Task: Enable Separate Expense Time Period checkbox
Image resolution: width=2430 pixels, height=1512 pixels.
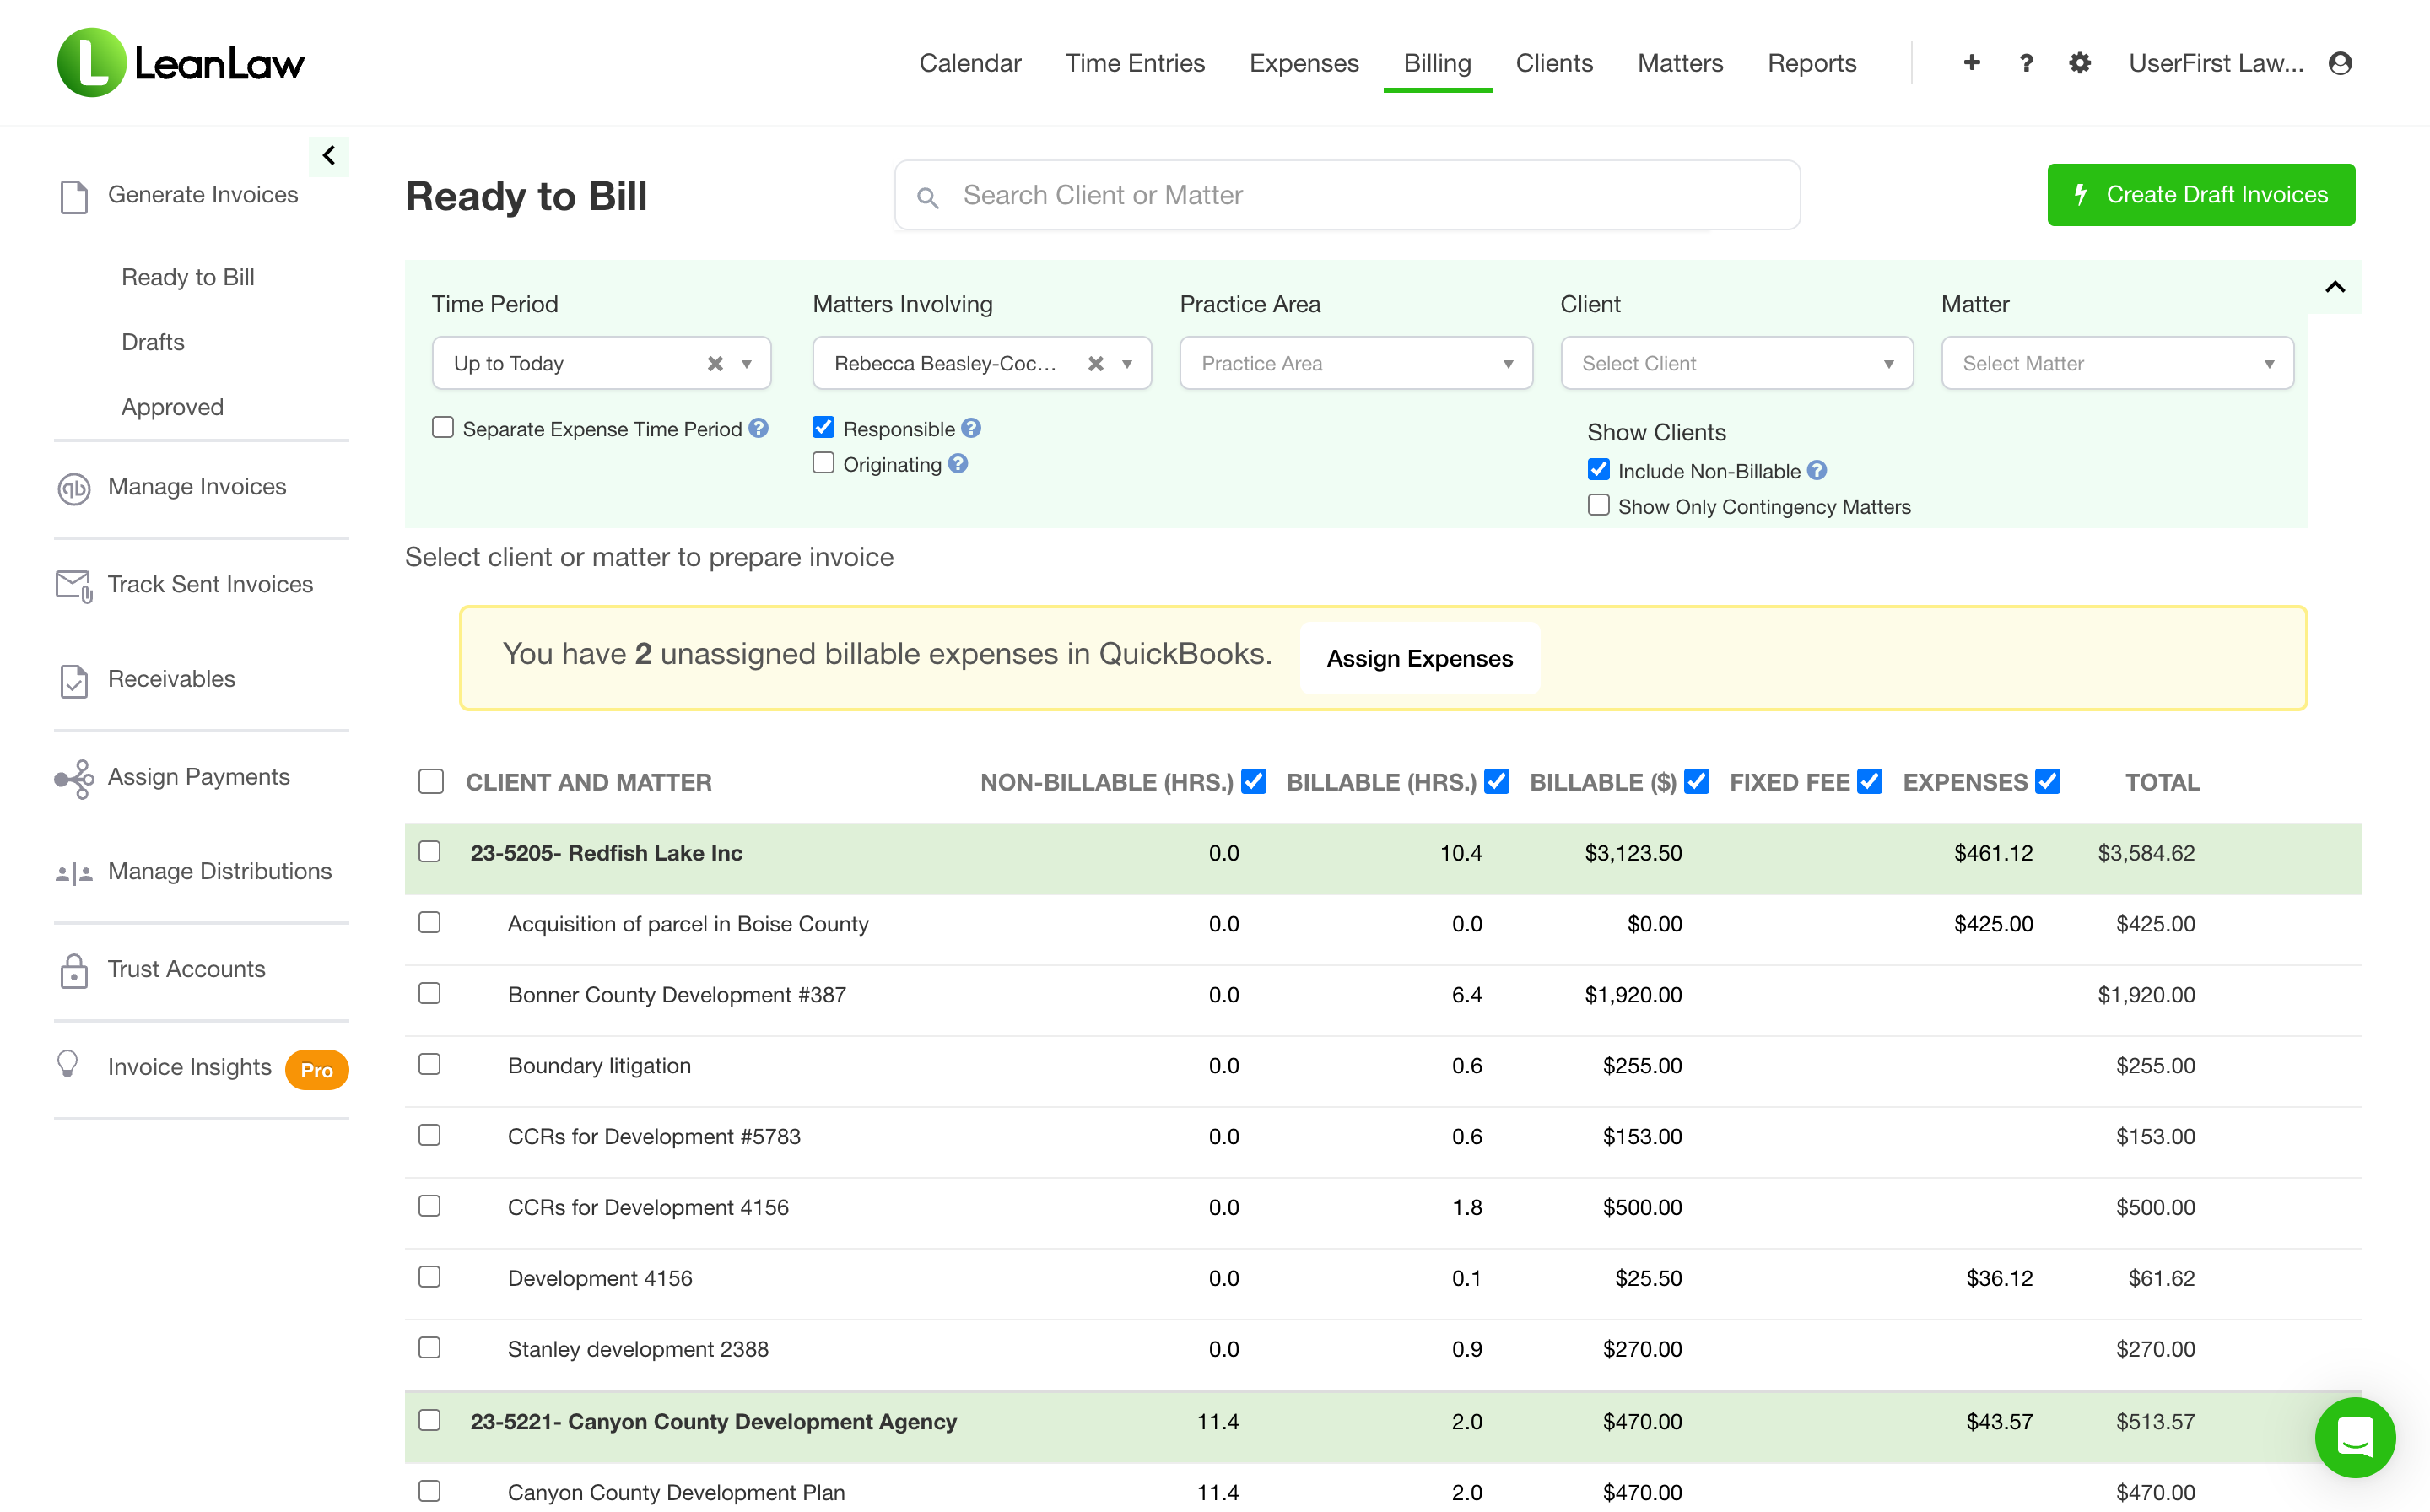Action: (443, 428)
